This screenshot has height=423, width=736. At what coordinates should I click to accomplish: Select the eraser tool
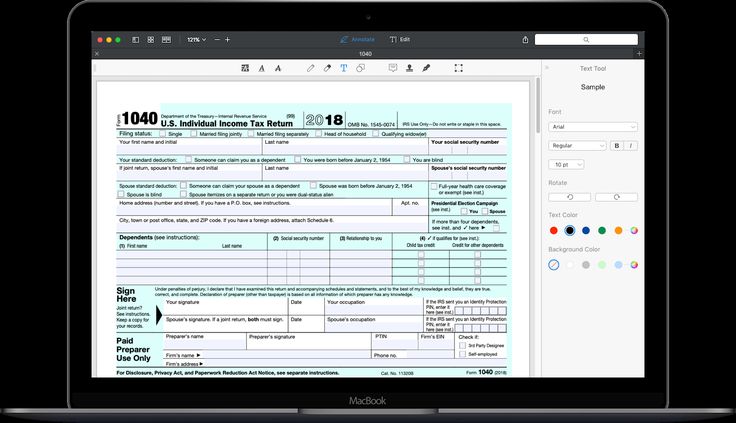click(x=327, y=68)
